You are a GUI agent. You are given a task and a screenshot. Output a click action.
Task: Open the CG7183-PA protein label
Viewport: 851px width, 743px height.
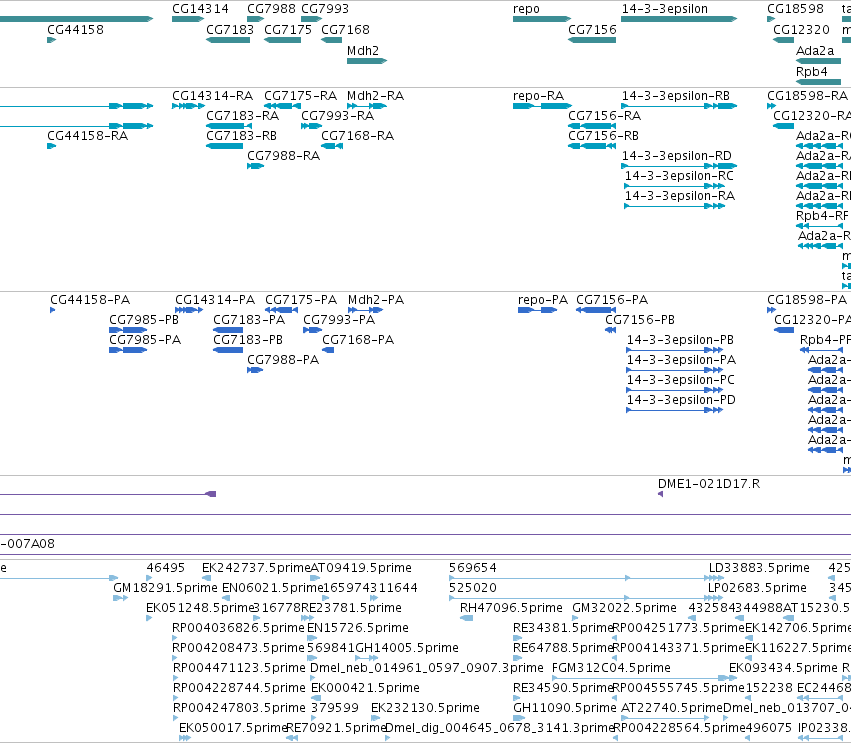coord(249,320)
